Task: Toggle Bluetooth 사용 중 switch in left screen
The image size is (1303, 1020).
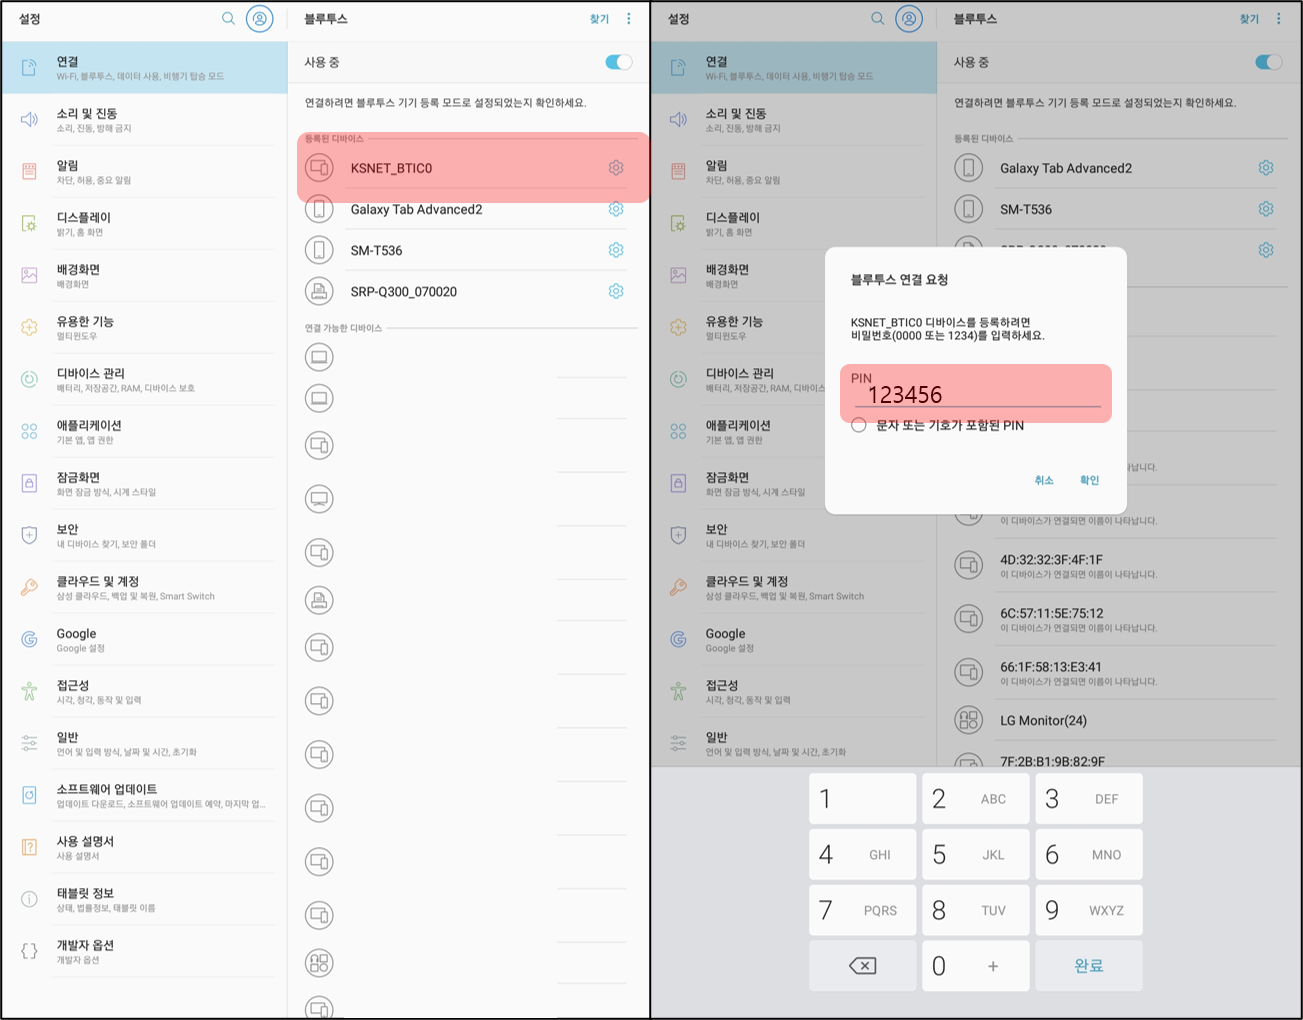Action: pyautogui.click(x=619, y=62)
